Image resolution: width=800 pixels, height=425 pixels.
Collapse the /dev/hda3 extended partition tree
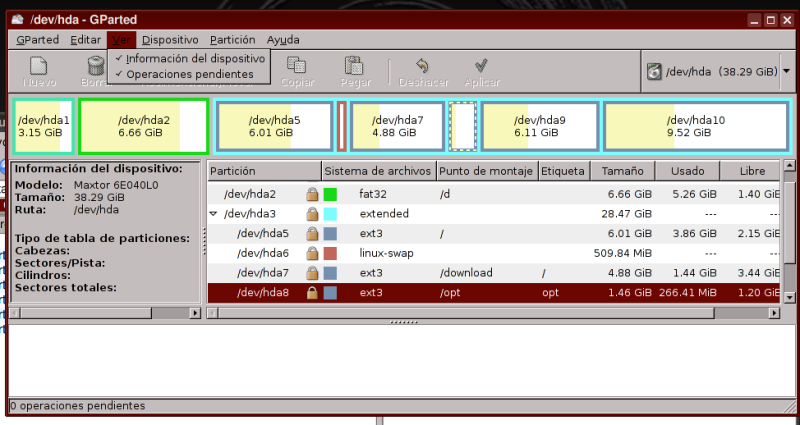tap(213, 214)
